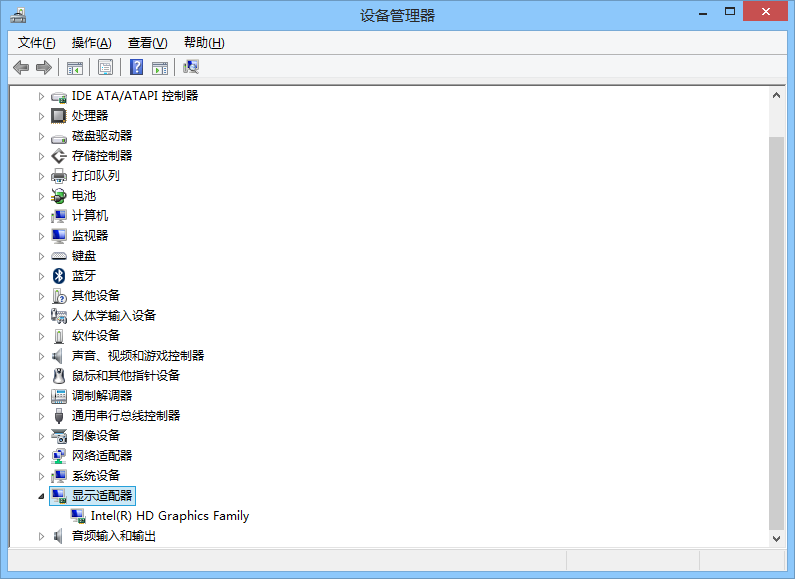Expand the 电池 node arrow

click(x=41, y=196)
